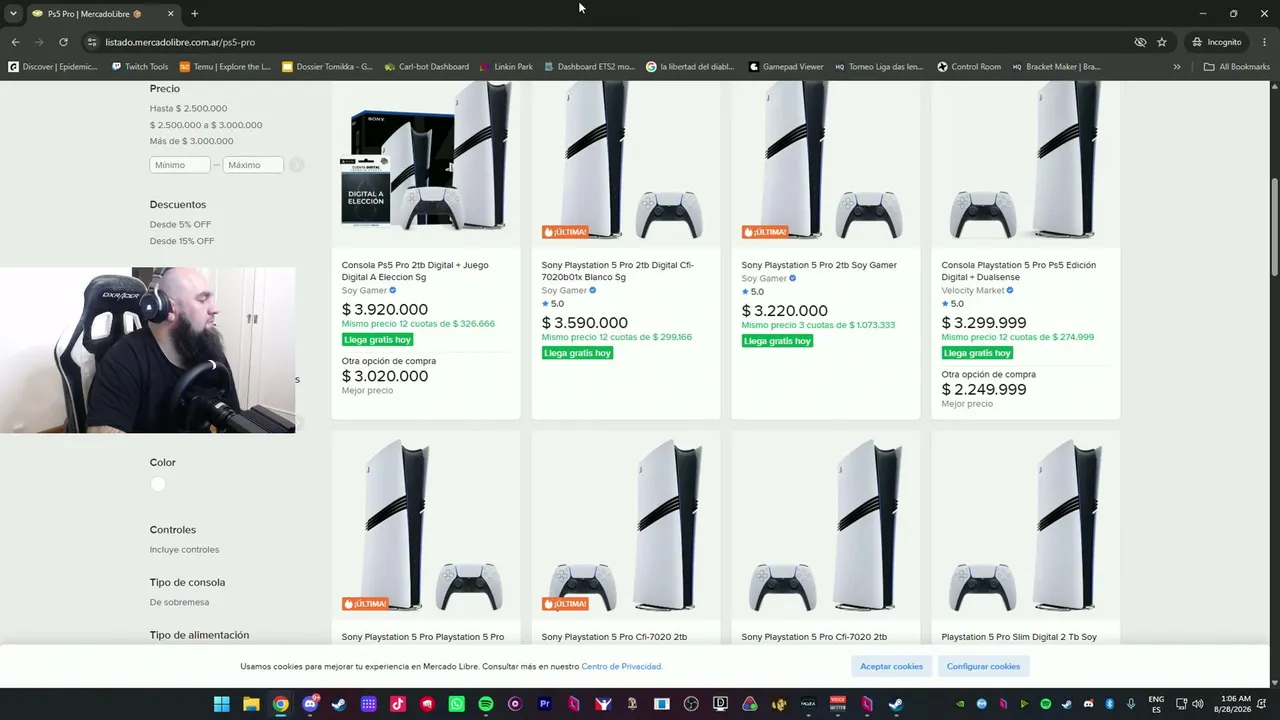Accept cookies with Aceptar cookies
1280x720 pixels.
click(891, 666)
